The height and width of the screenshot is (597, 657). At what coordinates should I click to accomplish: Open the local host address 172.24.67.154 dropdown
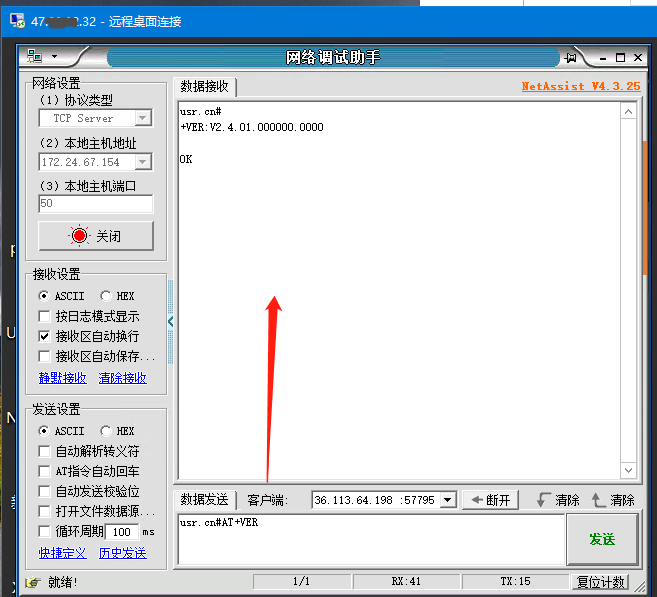click(x=143, y=162)
